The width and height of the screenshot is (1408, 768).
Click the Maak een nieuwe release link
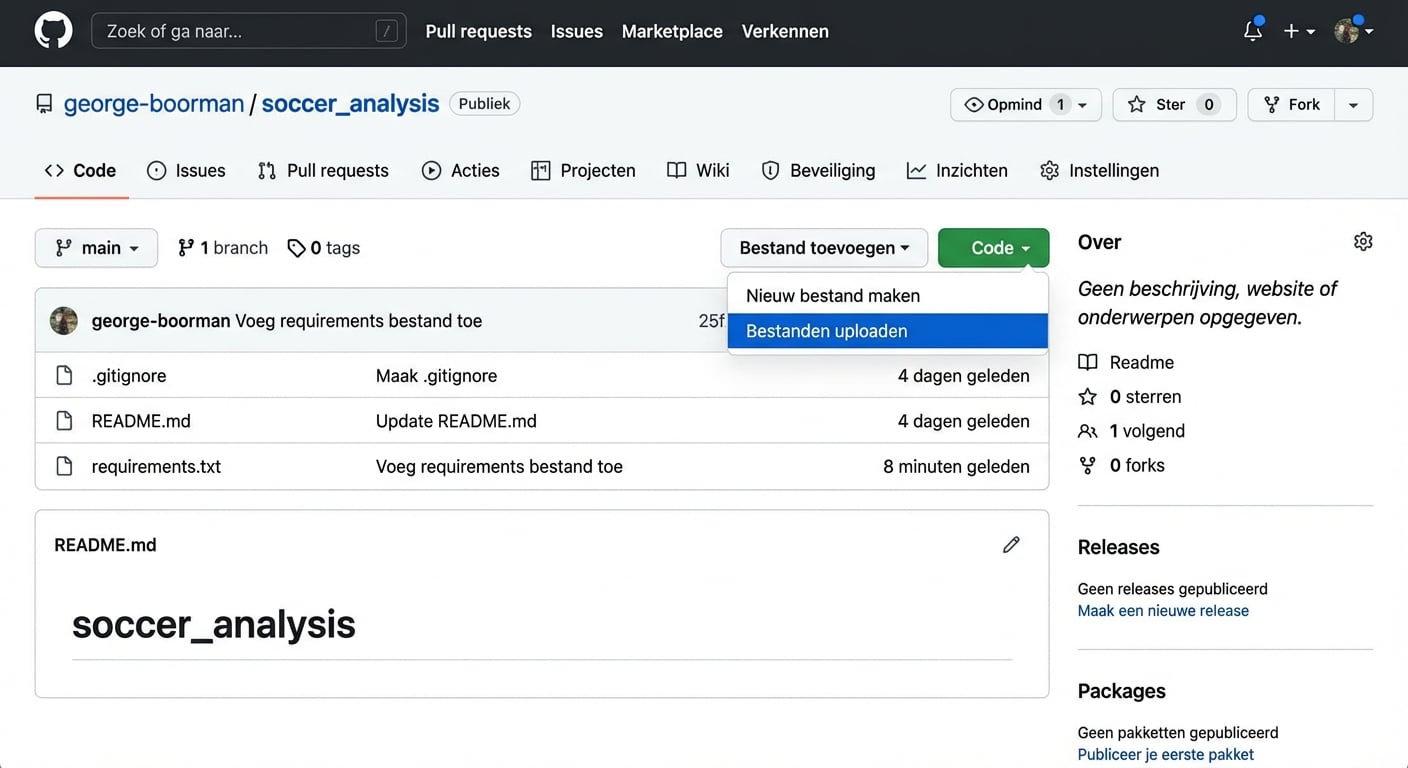(x=1163, y=611)
